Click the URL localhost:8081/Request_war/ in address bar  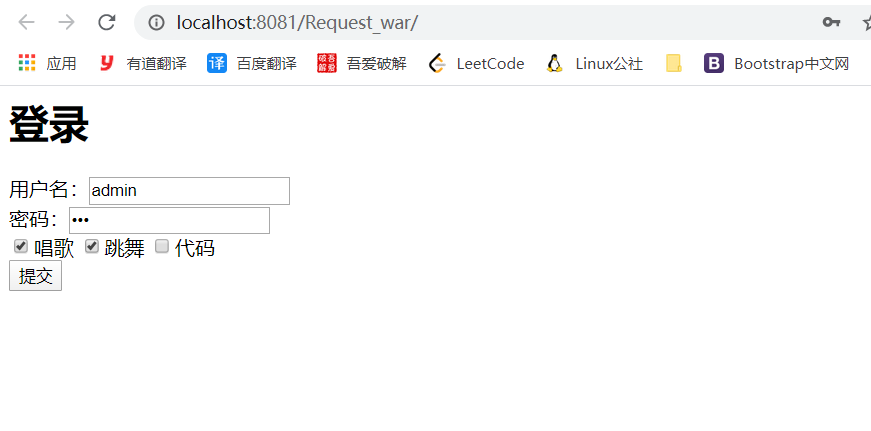point(297,22)
